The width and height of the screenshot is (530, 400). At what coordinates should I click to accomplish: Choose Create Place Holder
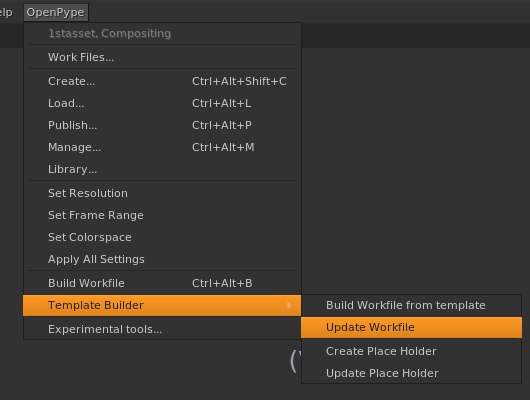pyautogui.click(x=411, y=351)
